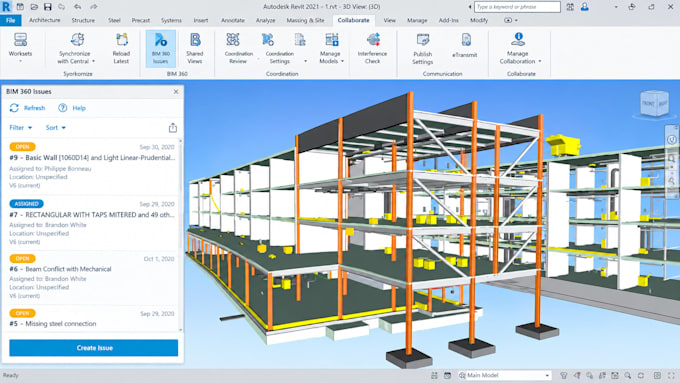The width and height of the screenshot is (680, 383).
Task: Open issue #9 Basic Wall
Action: coord(92,166)
